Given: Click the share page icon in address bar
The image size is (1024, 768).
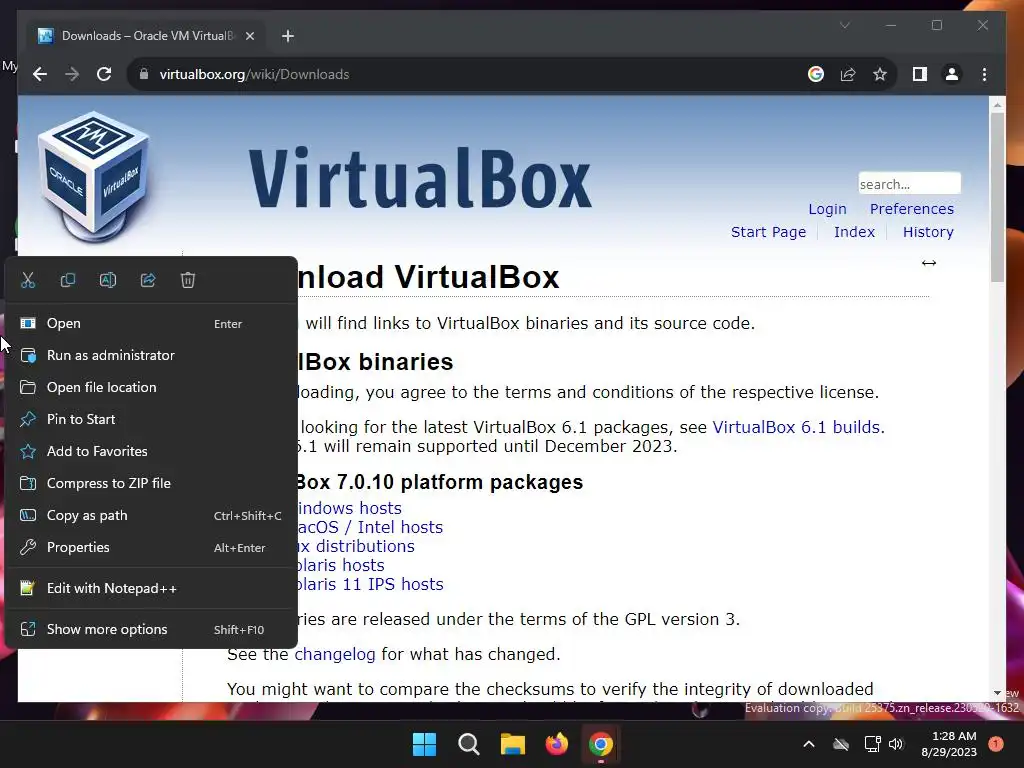Looking at the screenshot, I should (848, 74).
